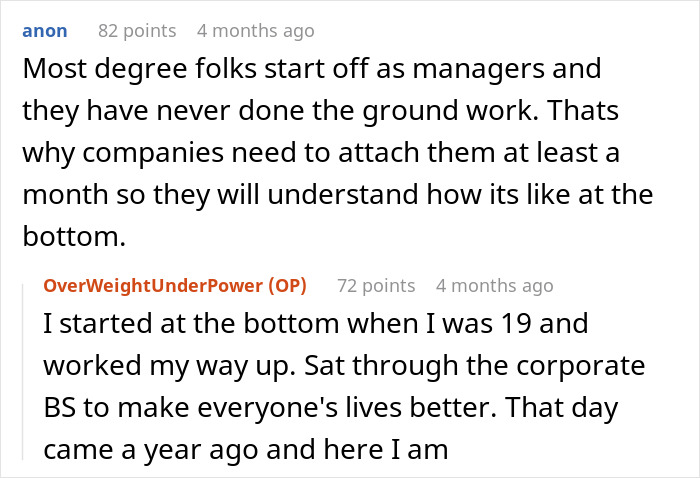Click the line 'came a year ago and here I am'
This screenshot has width=700, height=478.
click(246, 449)
